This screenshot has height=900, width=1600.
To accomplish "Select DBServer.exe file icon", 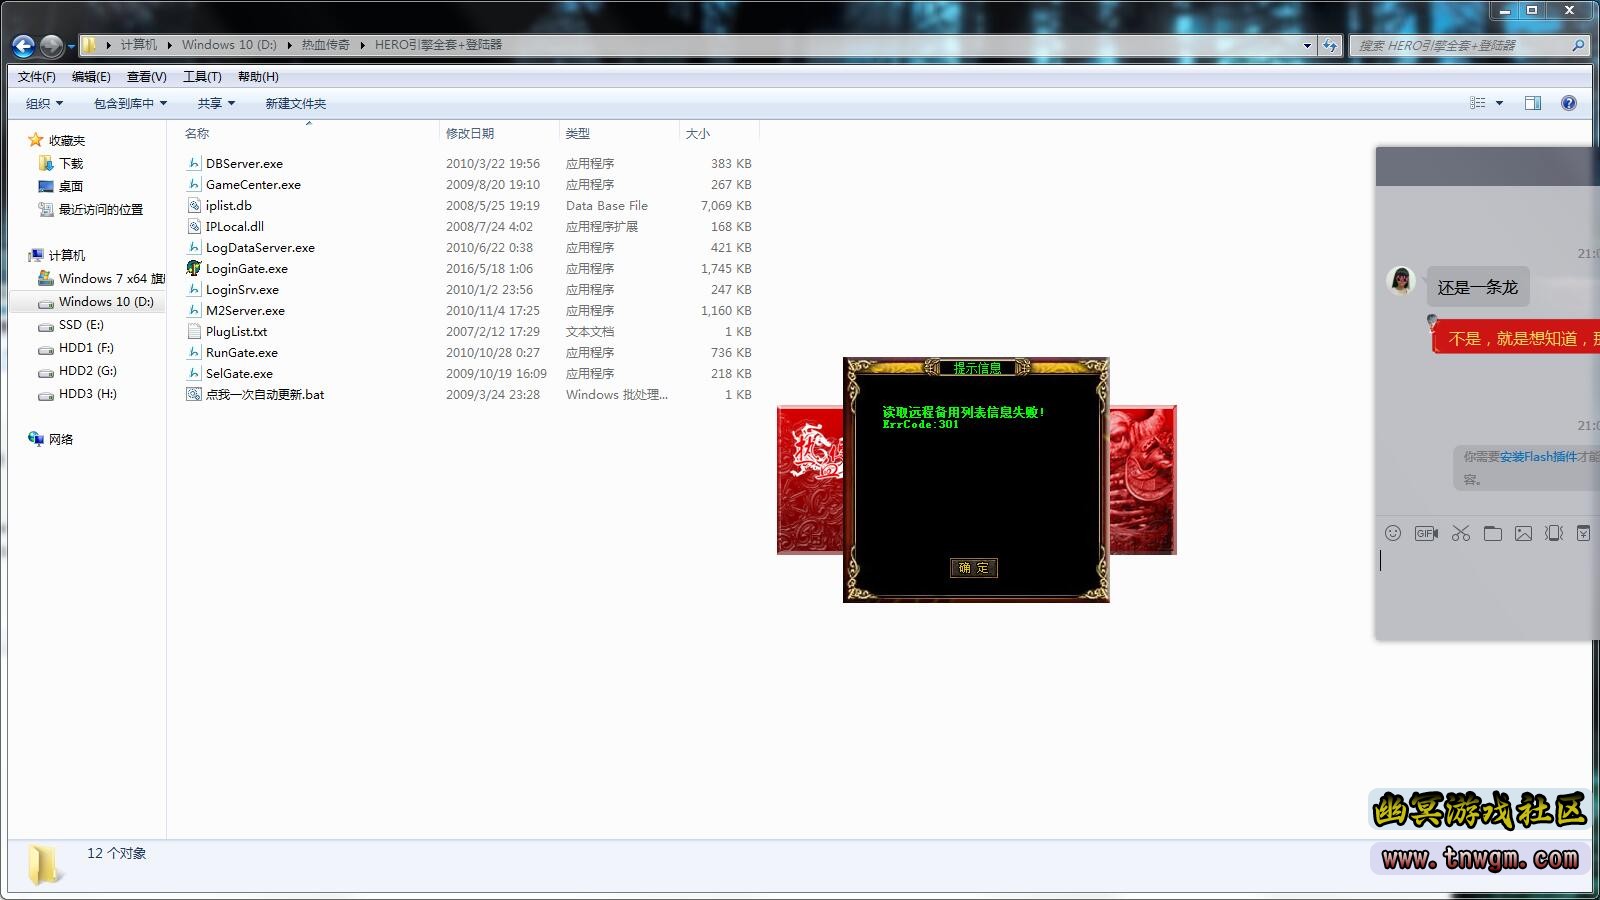I will [194, 163].
